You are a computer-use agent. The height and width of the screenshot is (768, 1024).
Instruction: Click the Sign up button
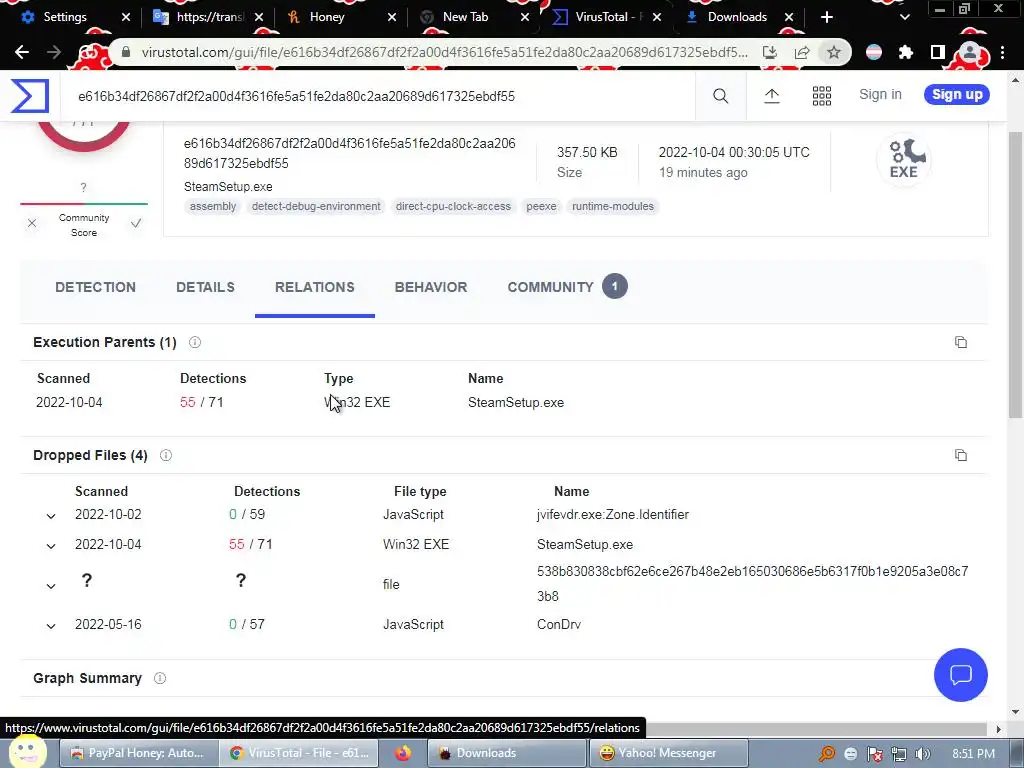pos(957,95)
